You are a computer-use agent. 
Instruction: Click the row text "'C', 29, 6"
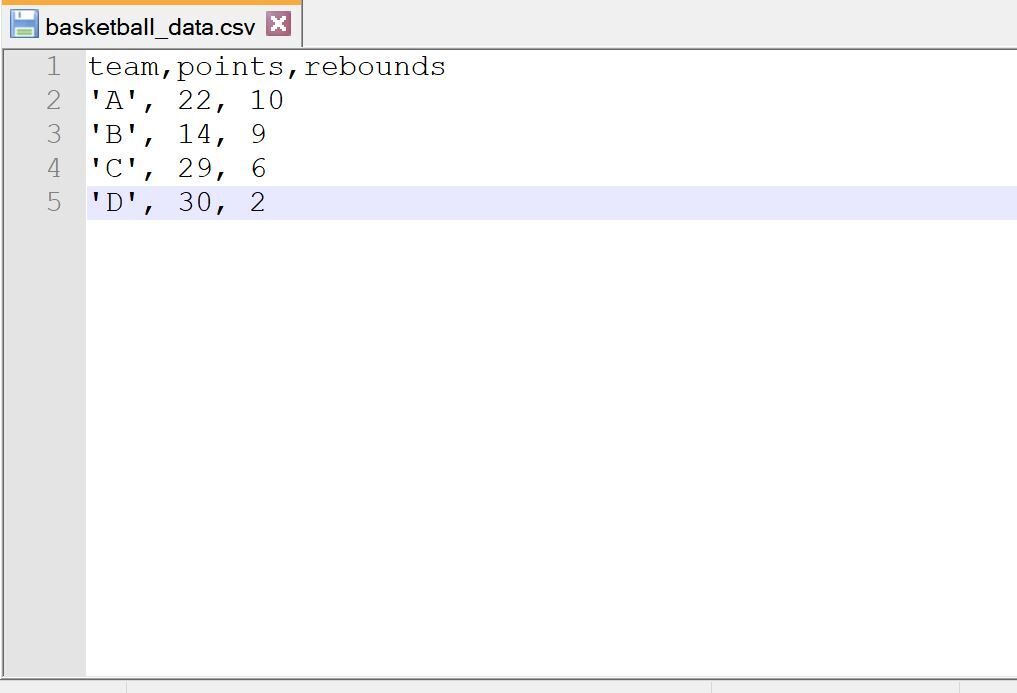[177, 169]
